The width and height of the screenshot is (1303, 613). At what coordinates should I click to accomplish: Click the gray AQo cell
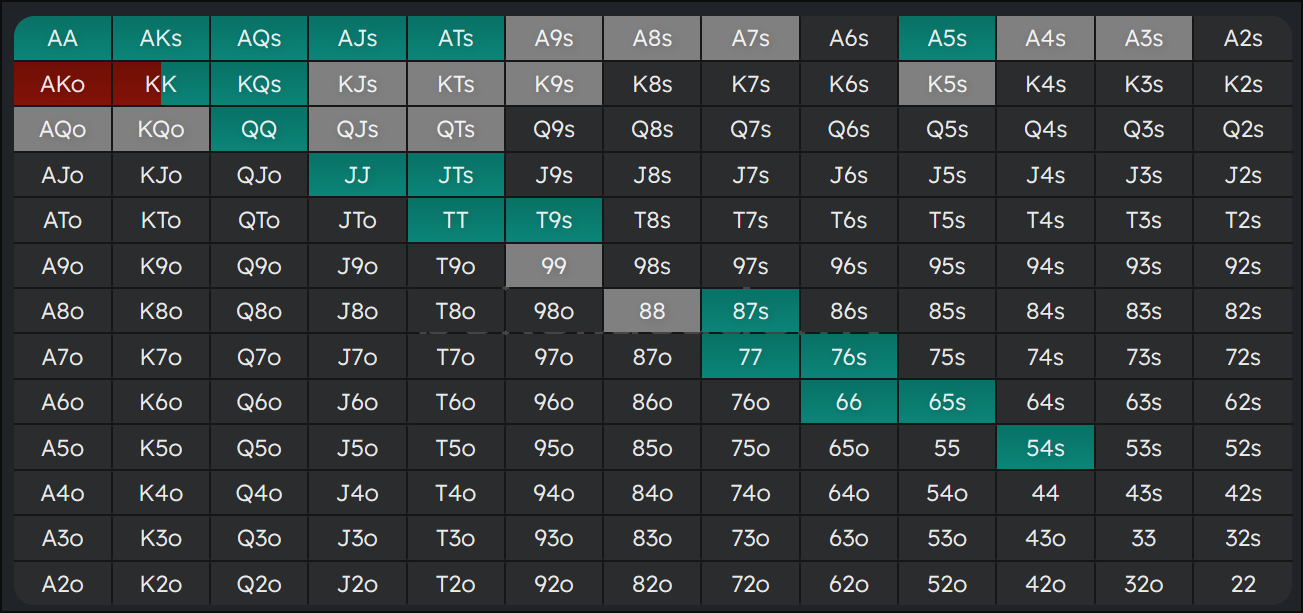pos(62,130)
